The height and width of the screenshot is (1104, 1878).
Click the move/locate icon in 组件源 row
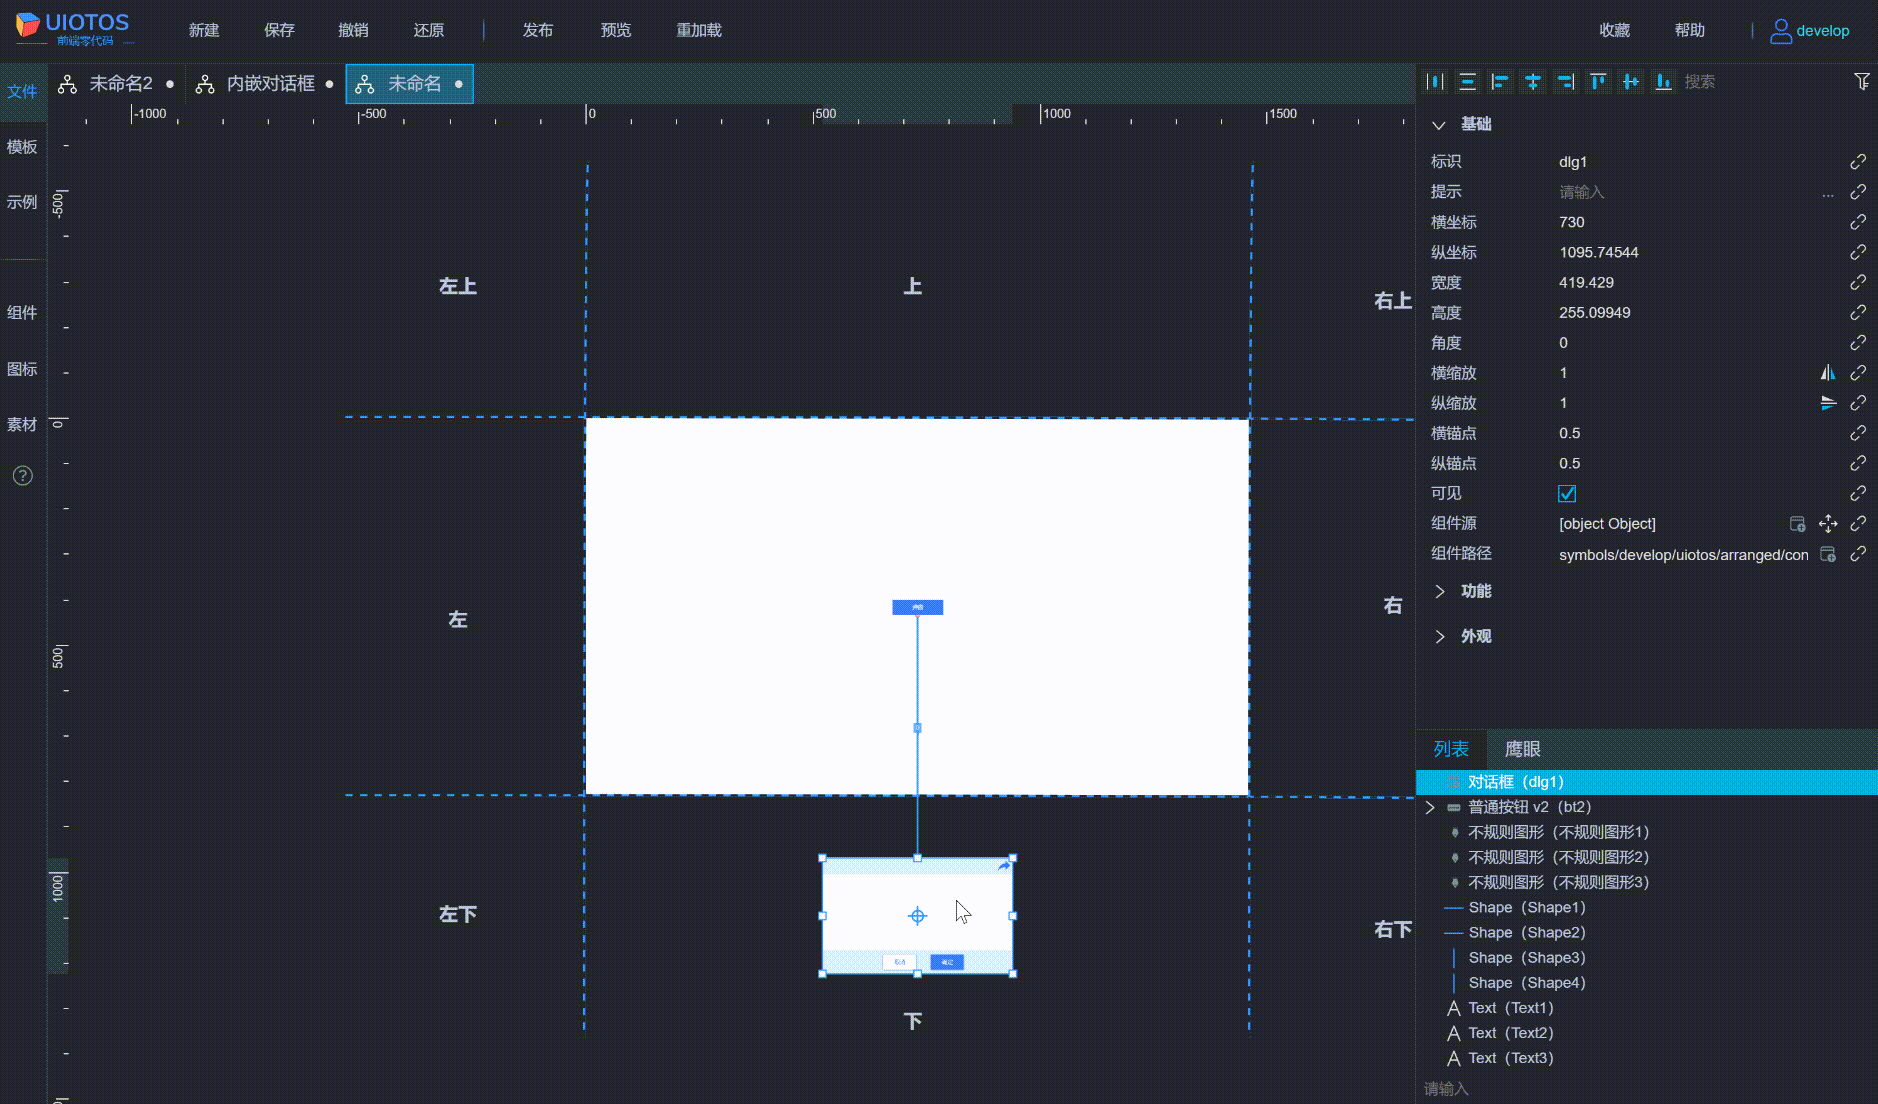(x=1828, y=524)
